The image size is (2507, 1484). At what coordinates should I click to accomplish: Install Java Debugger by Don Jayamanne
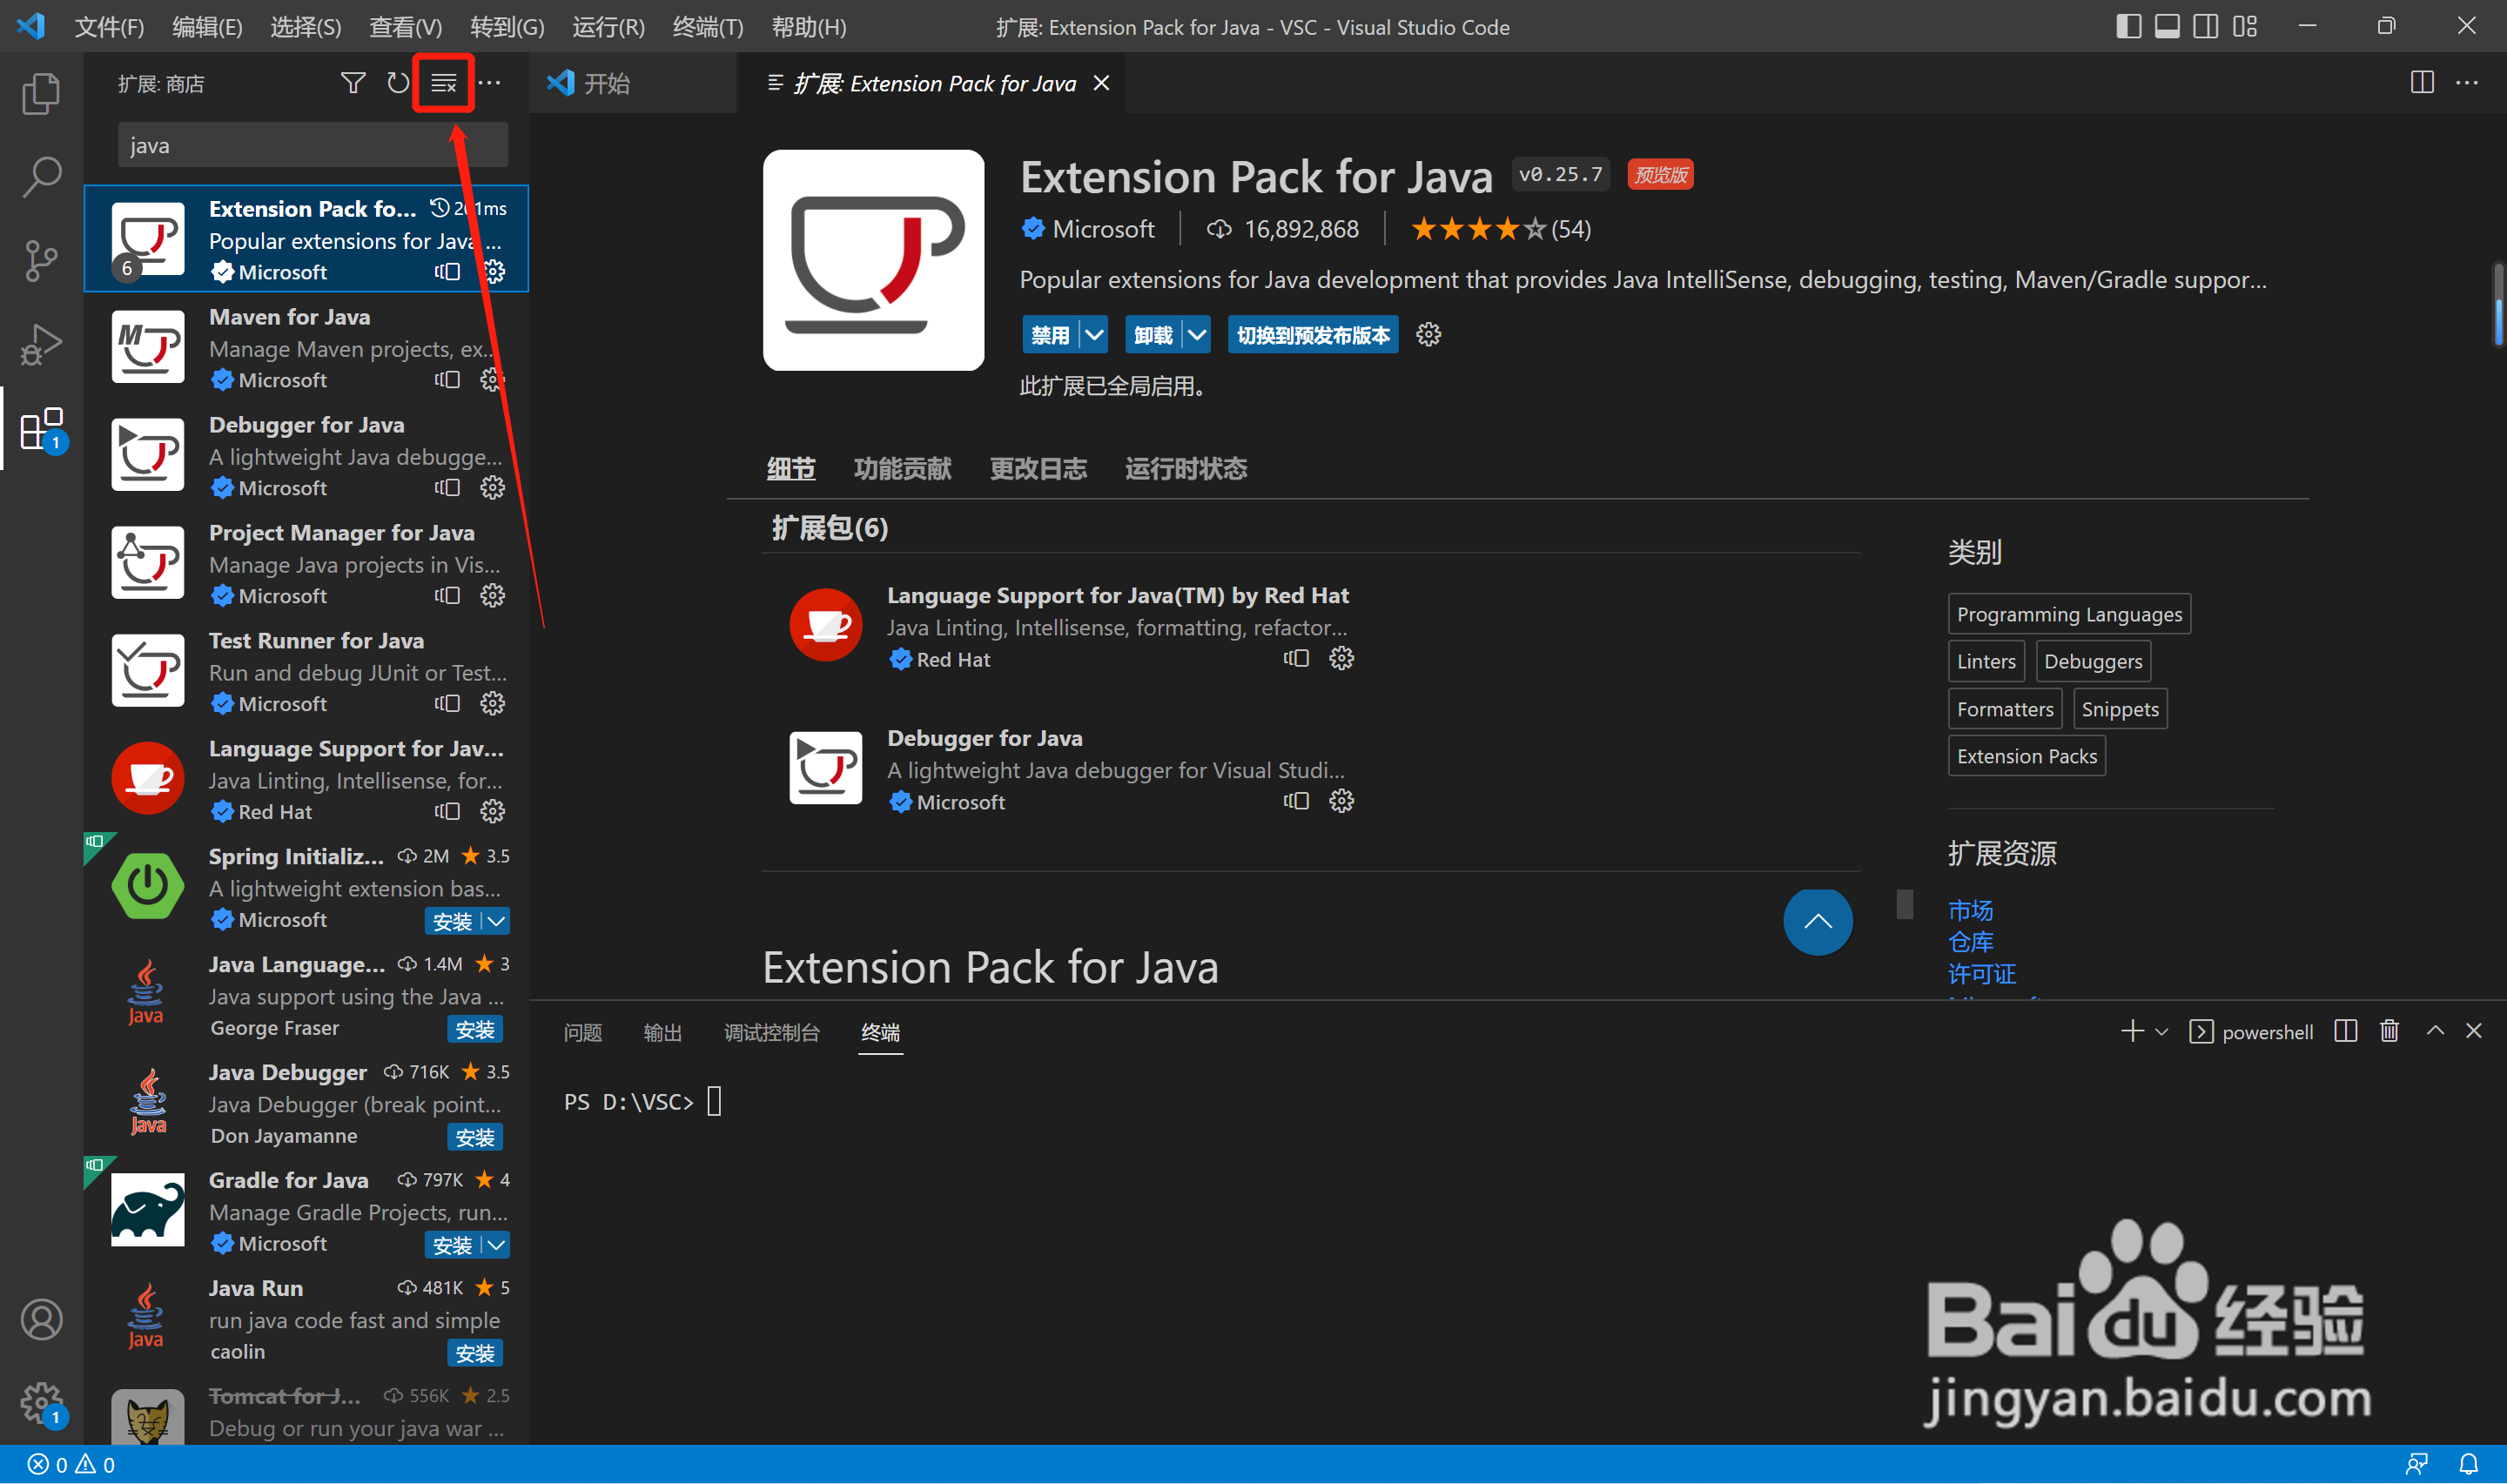coord(474,1137)
